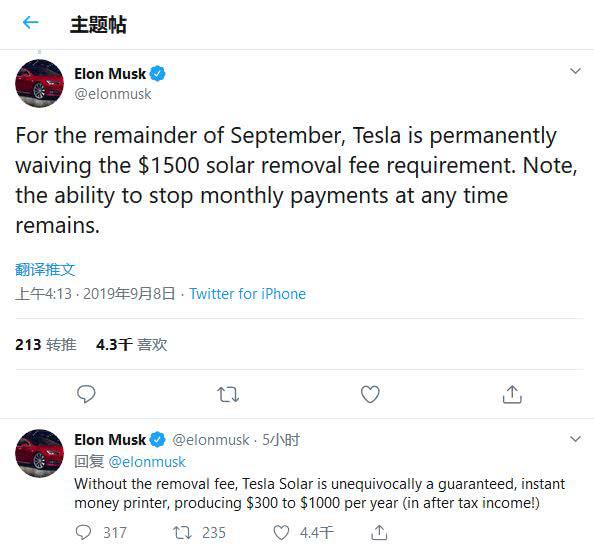View the 4.3千 喜欢 likes list
This screenshot has height=550, width=594.
tap(131, 344)
